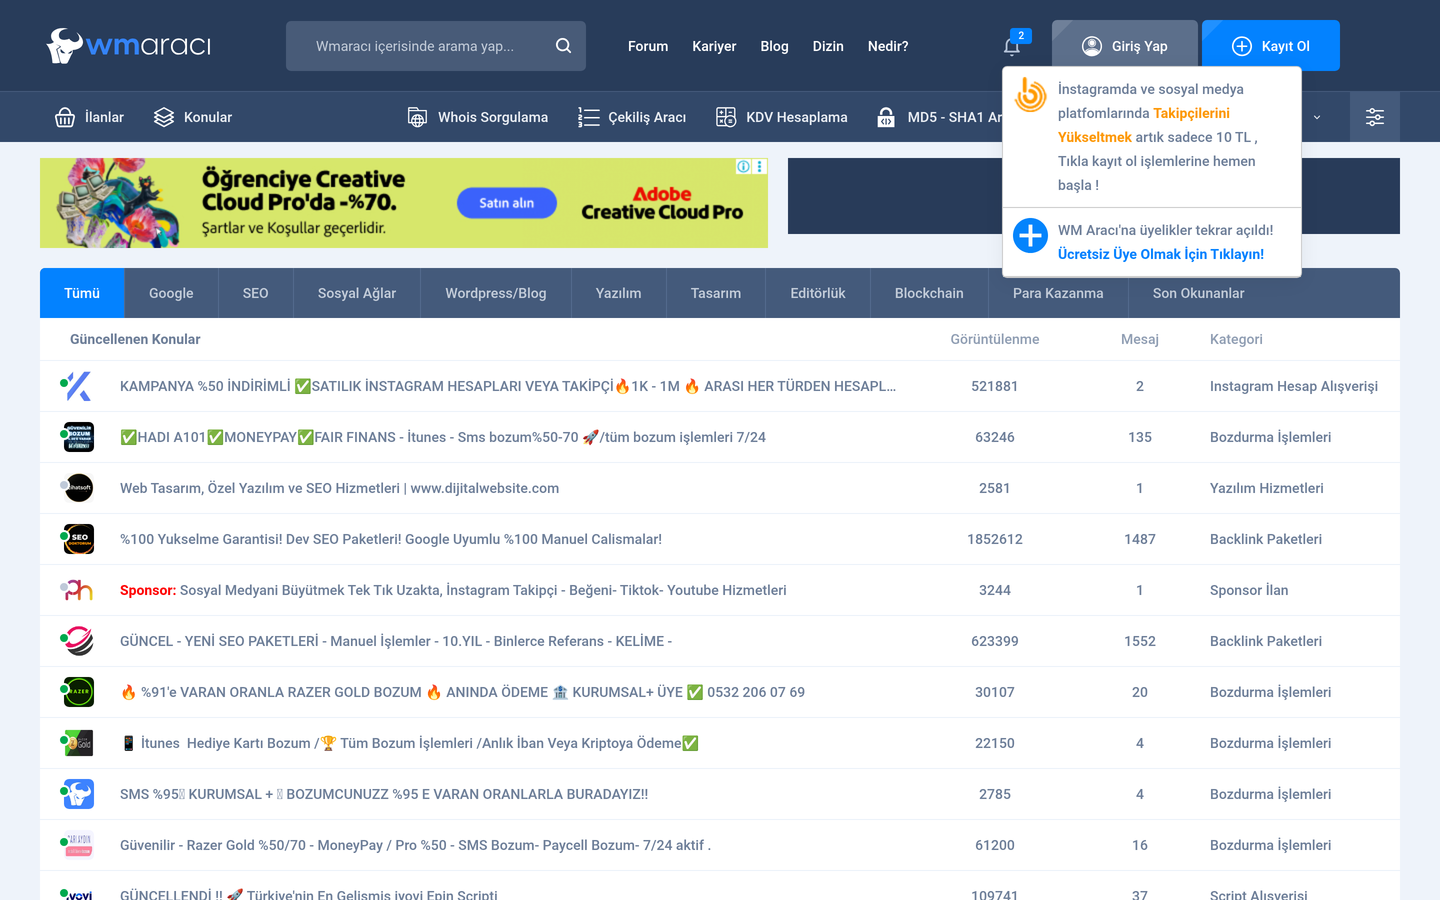Viewport: 1440px width, 900px height.
Task: Click the notification badge showing 2
Action: [x=1021, y=36]
